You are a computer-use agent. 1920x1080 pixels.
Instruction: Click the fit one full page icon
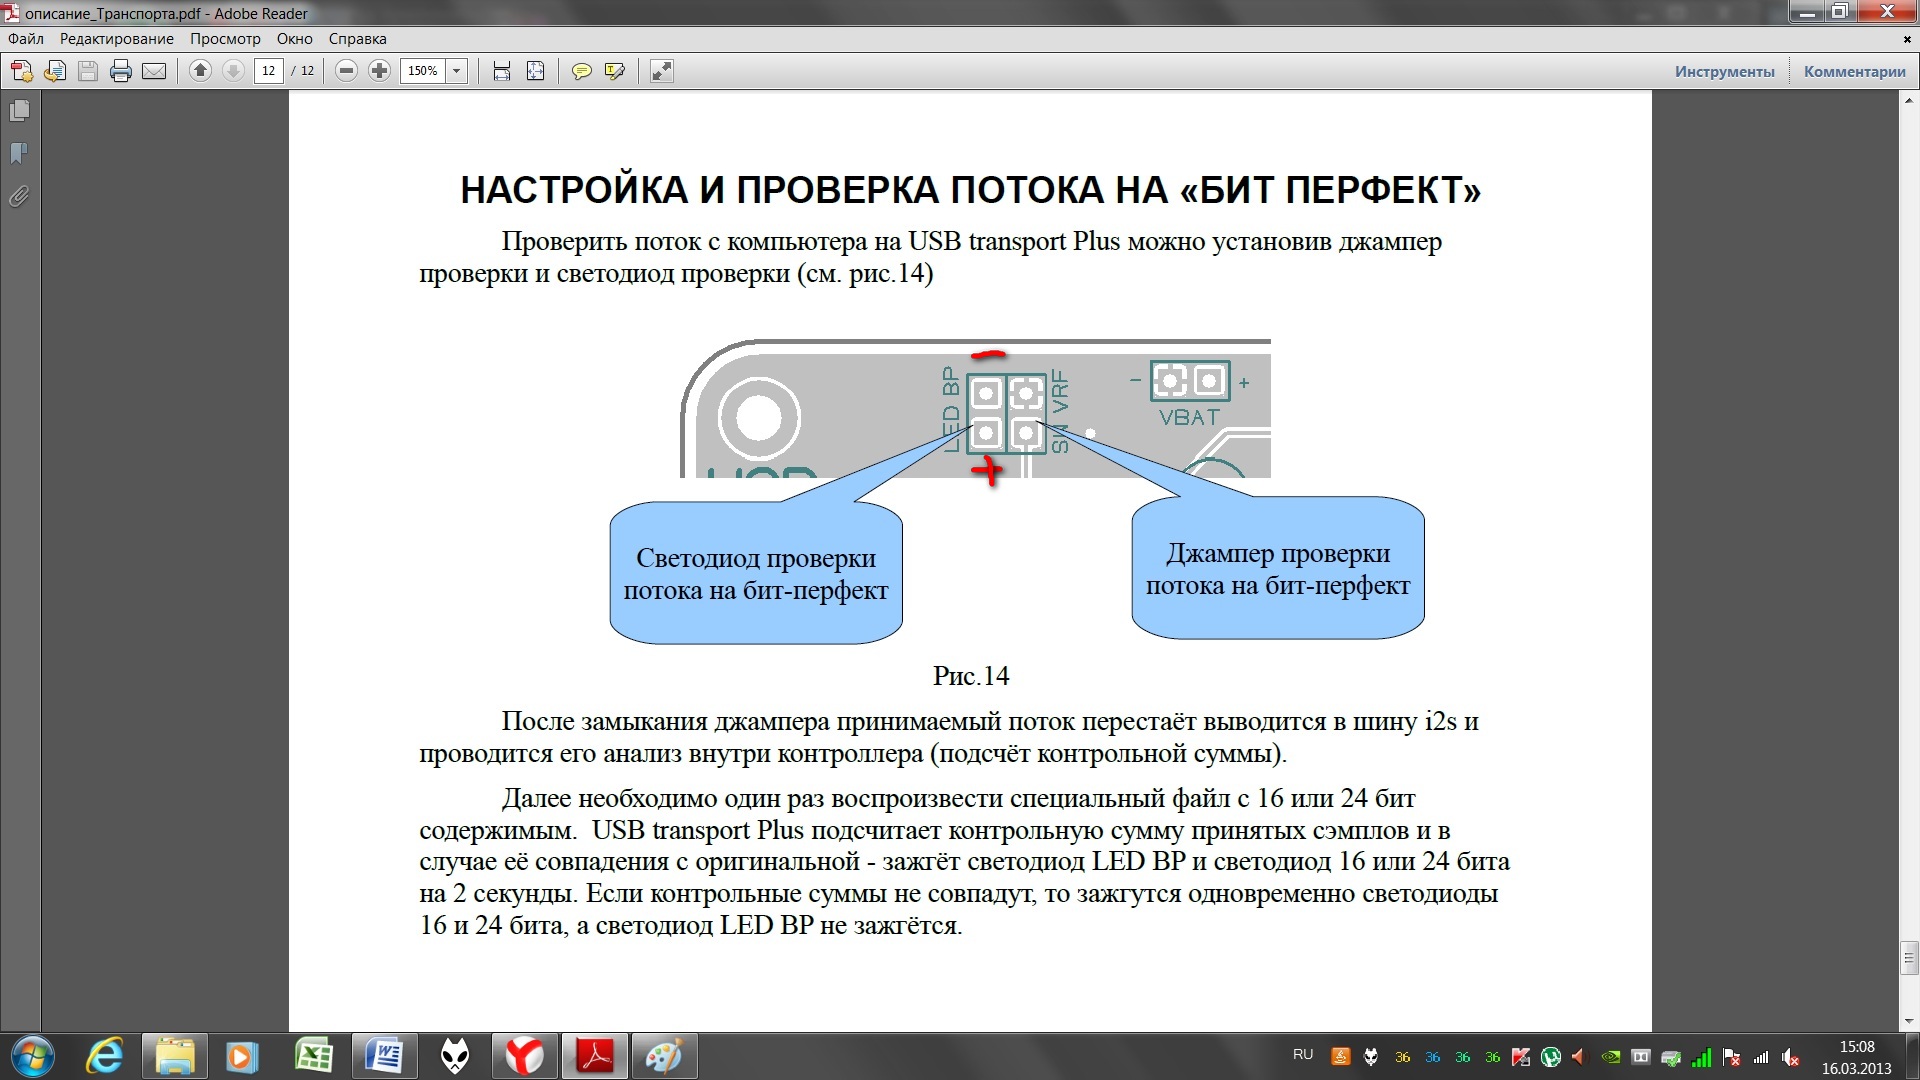[x=536, y=71]
